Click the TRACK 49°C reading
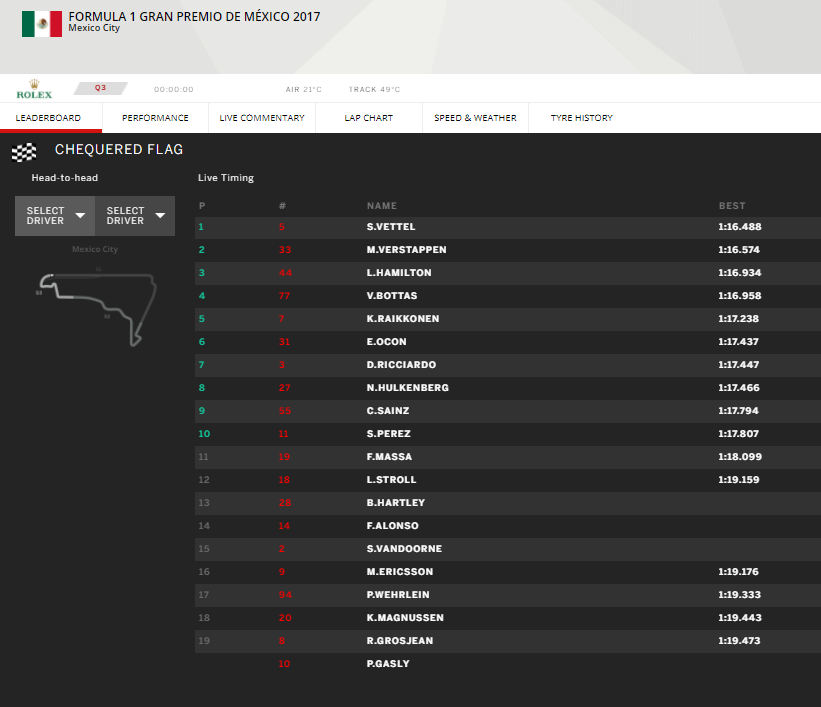This screenshot has height=707, width=821. tap(374, 90)
